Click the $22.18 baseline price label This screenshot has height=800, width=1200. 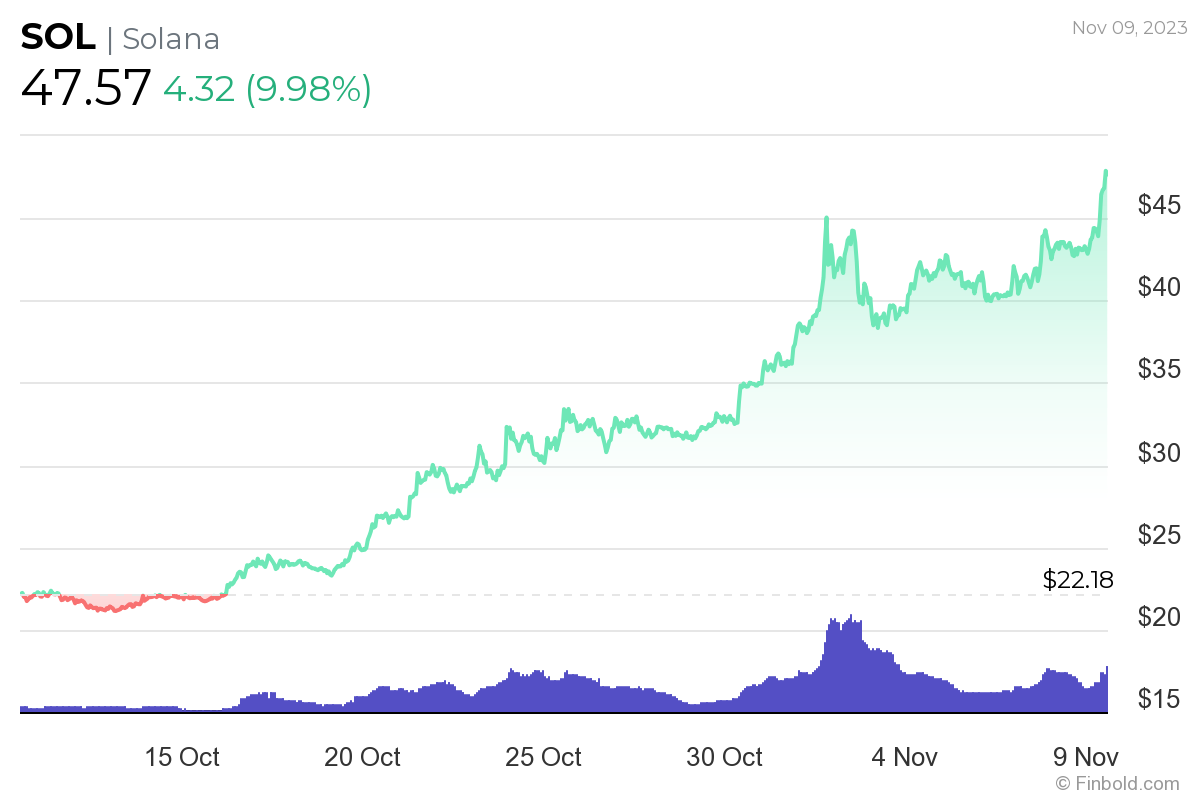pyautogui.click(x=1077, y=579)
